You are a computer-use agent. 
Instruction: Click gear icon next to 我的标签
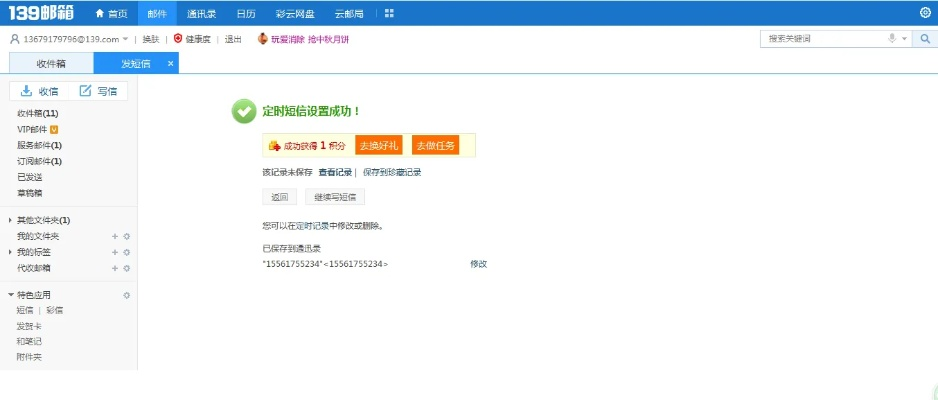point(127,252)
